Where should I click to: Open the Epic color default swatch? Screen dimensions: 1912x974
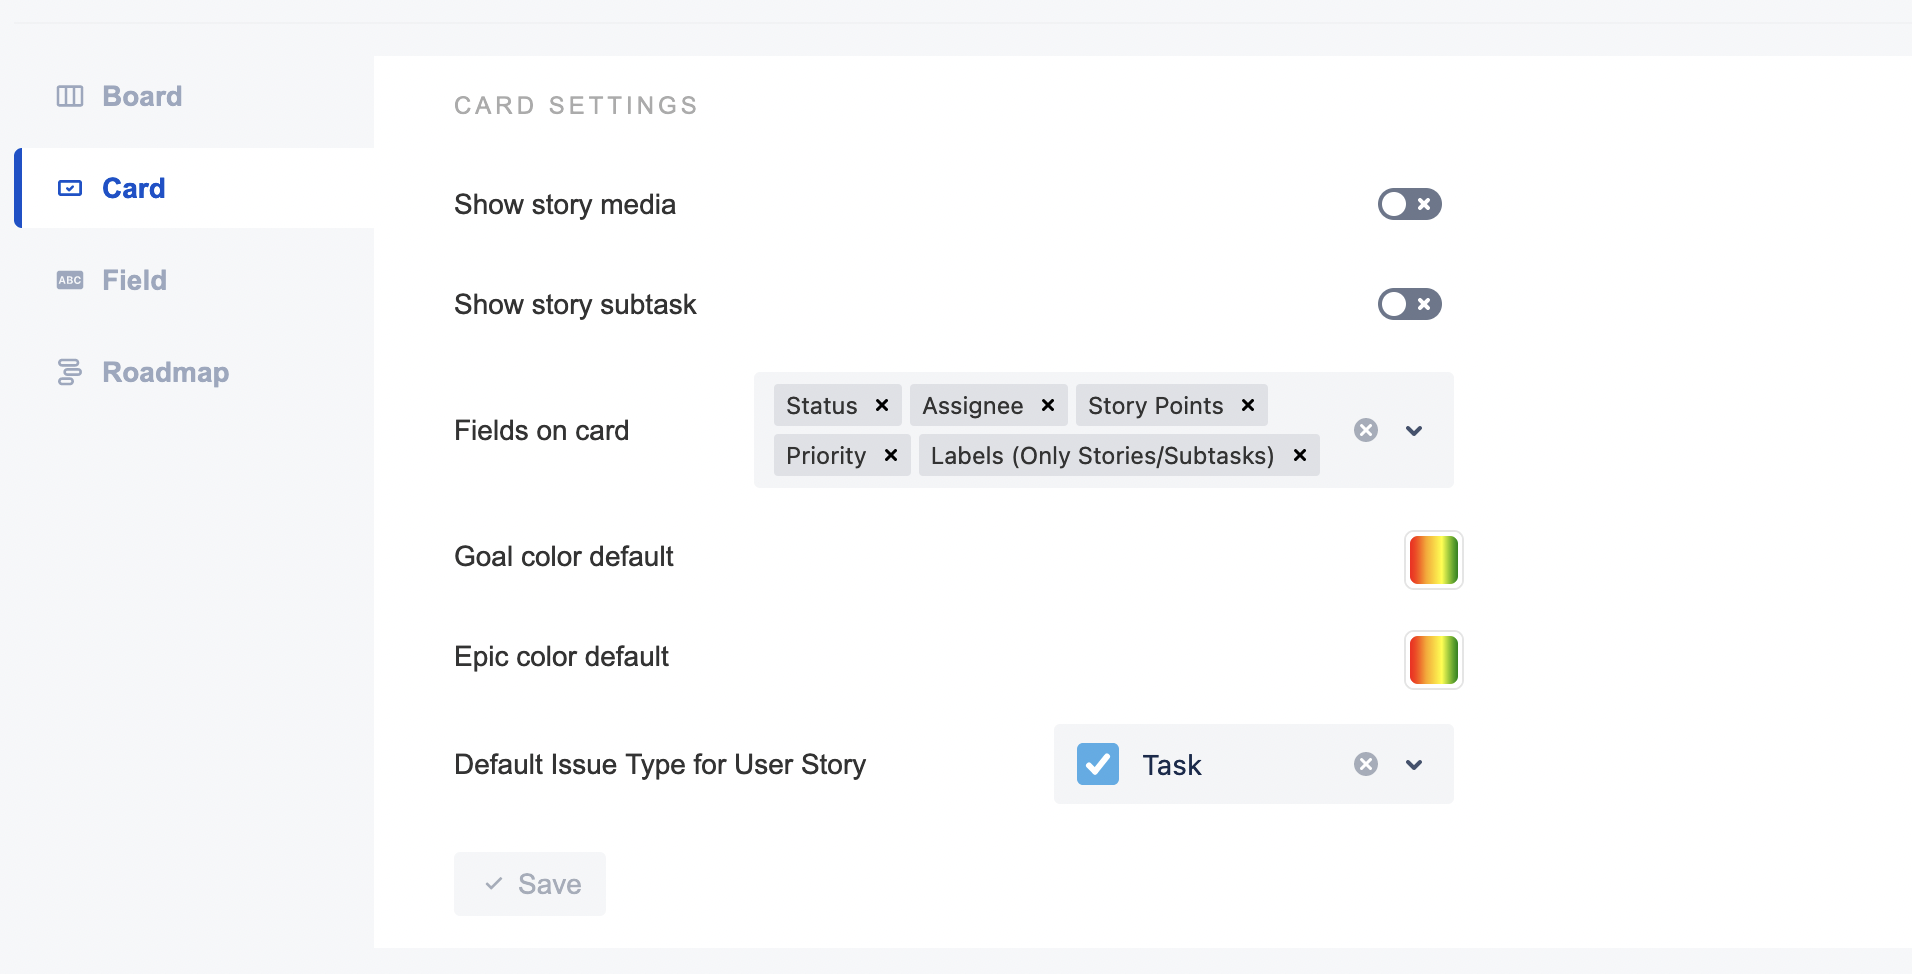pyautogui.click(x=1433, y=660)
